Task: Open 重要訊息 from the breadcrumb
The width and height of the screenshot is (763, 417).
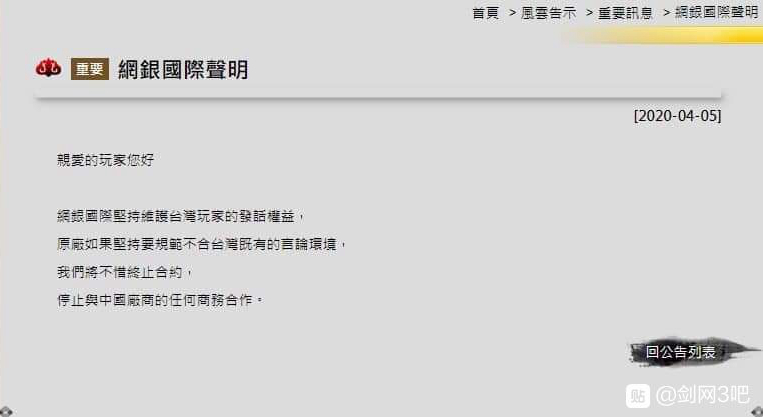Action: click(625, 13)
